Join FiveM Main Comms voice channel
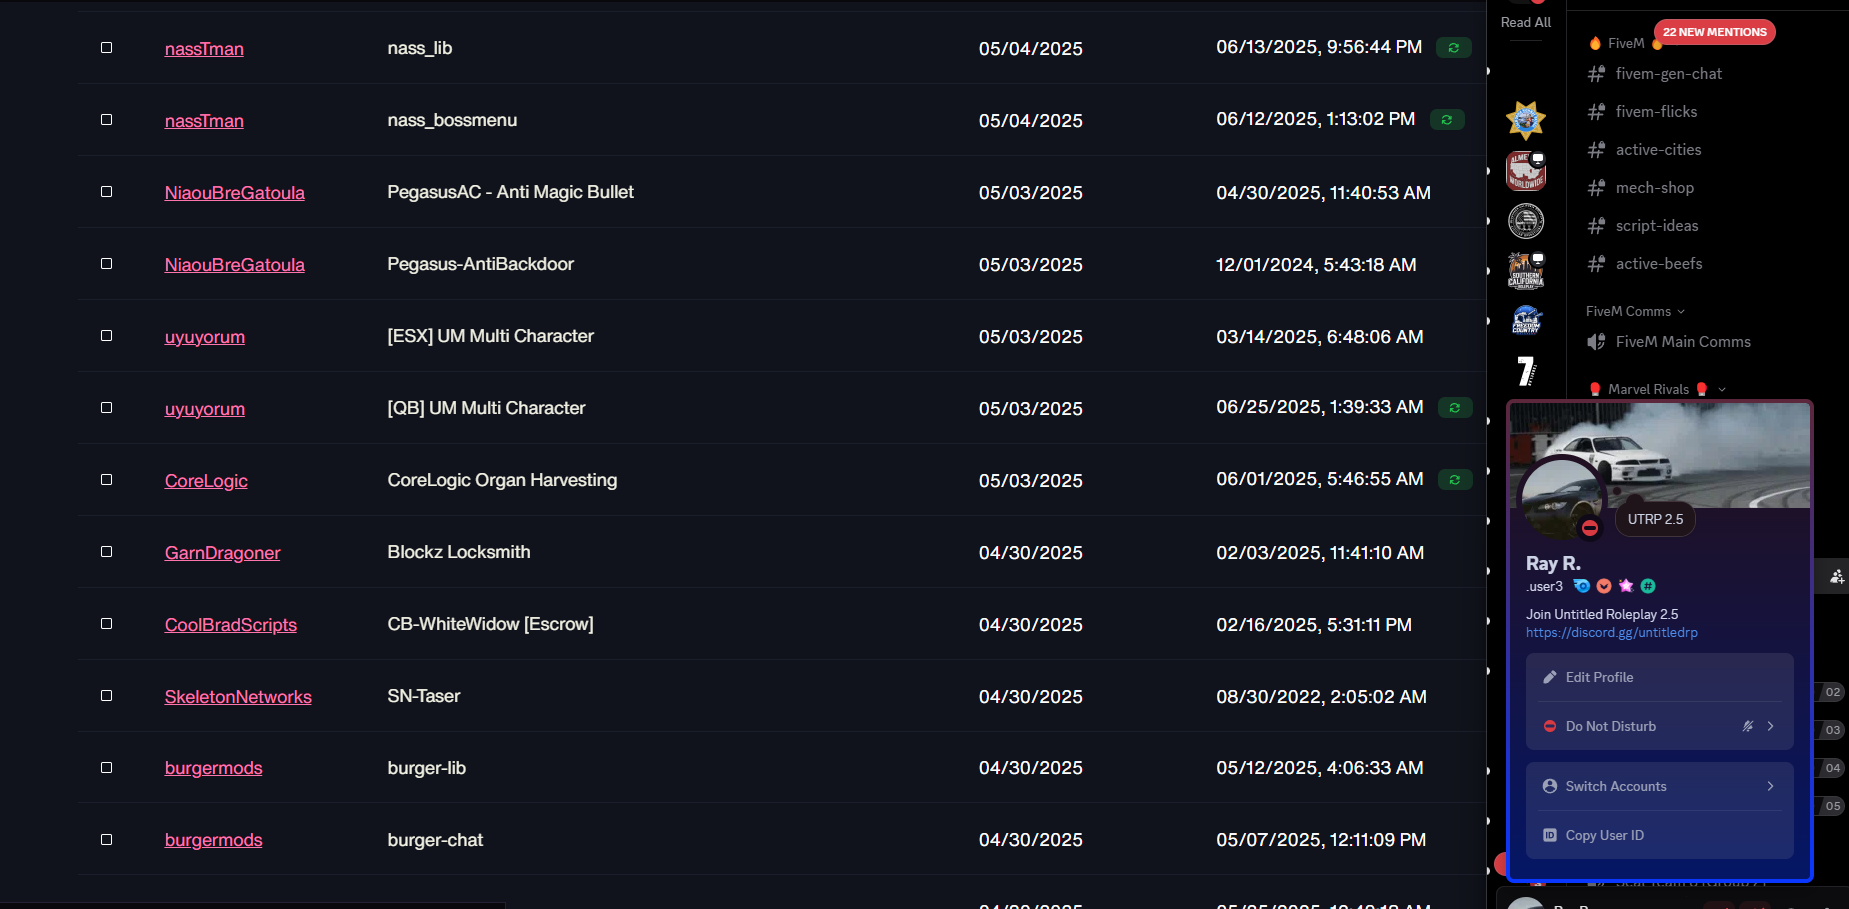The width and height of the screenshot is (1849, 909). click(x=1683, y=342)
